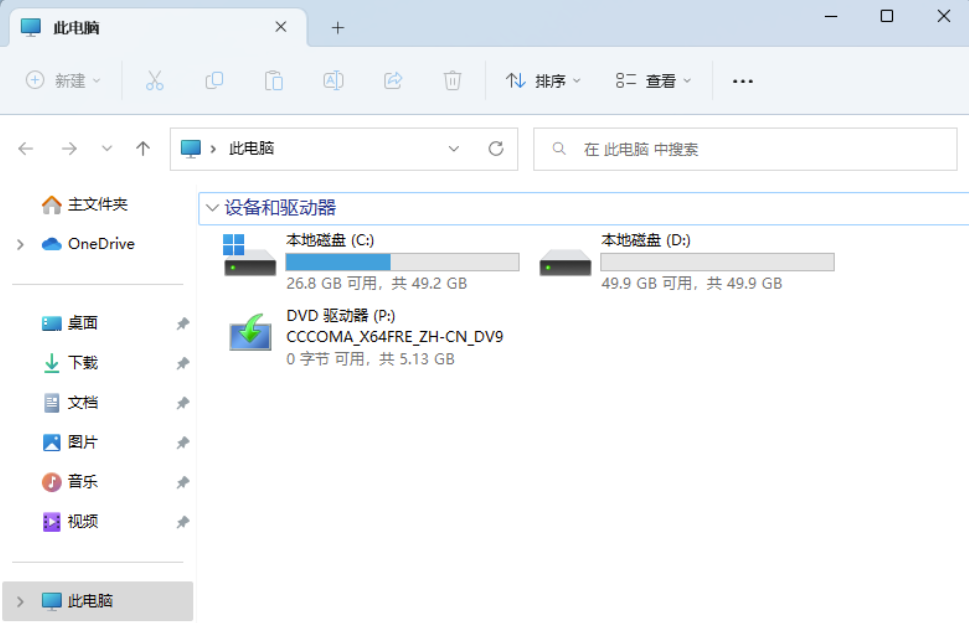Click the pin icon beside 视频
969x623 pixels.
182,523
